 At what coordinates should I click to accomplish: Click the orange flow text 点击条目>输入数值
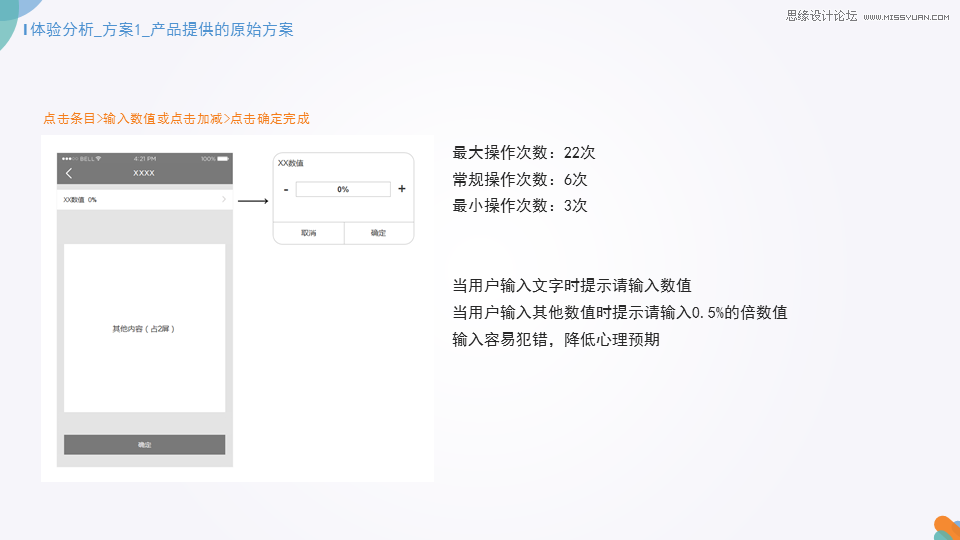click(x=176, y=119)
